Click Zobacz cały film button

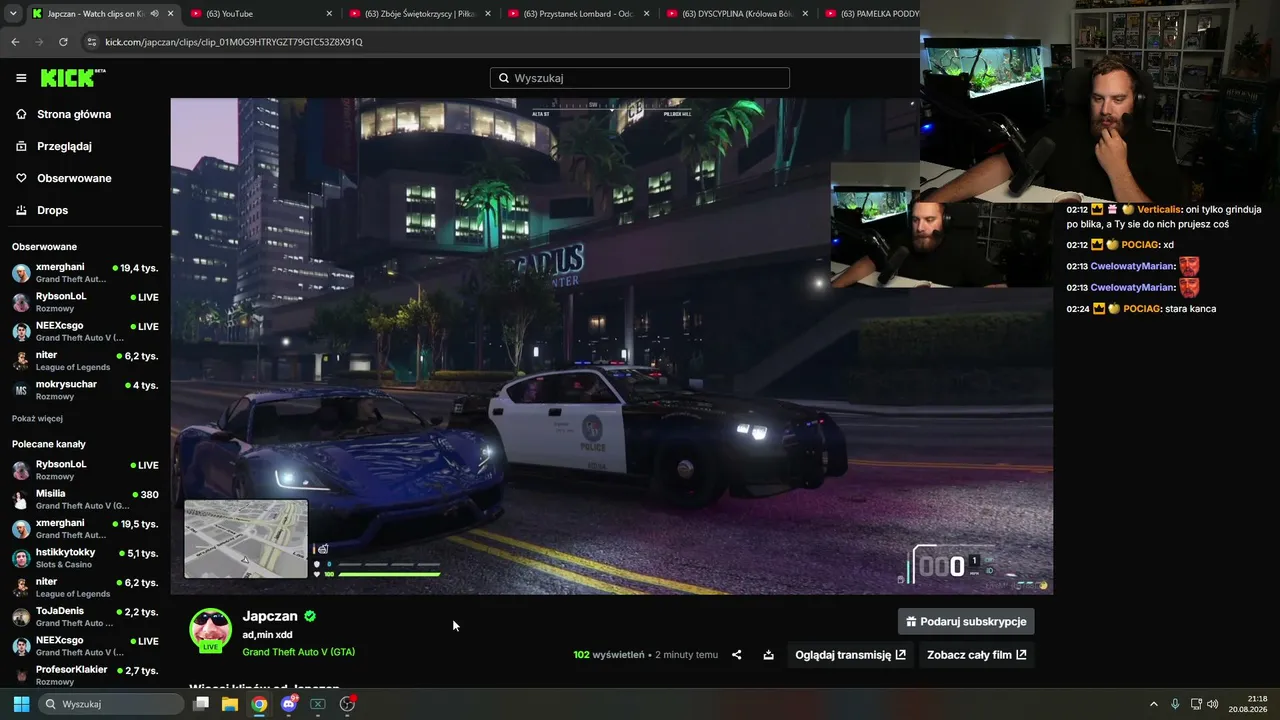tap(977, 655)
